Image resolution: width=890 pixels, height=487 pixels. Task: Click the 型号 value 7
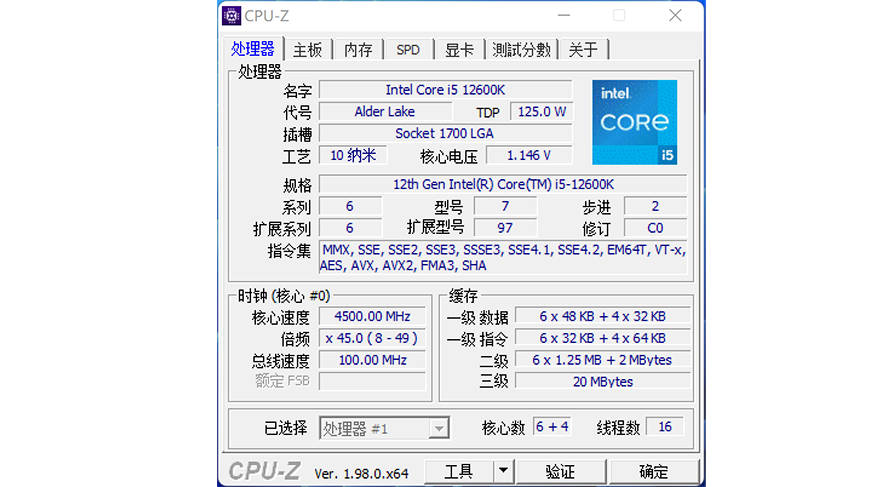coord(505,206)
